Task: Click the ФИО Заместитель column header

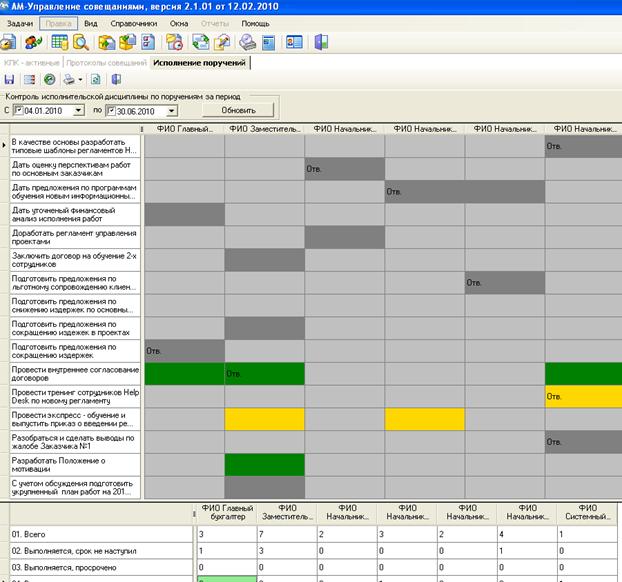Action: point(264,129)
